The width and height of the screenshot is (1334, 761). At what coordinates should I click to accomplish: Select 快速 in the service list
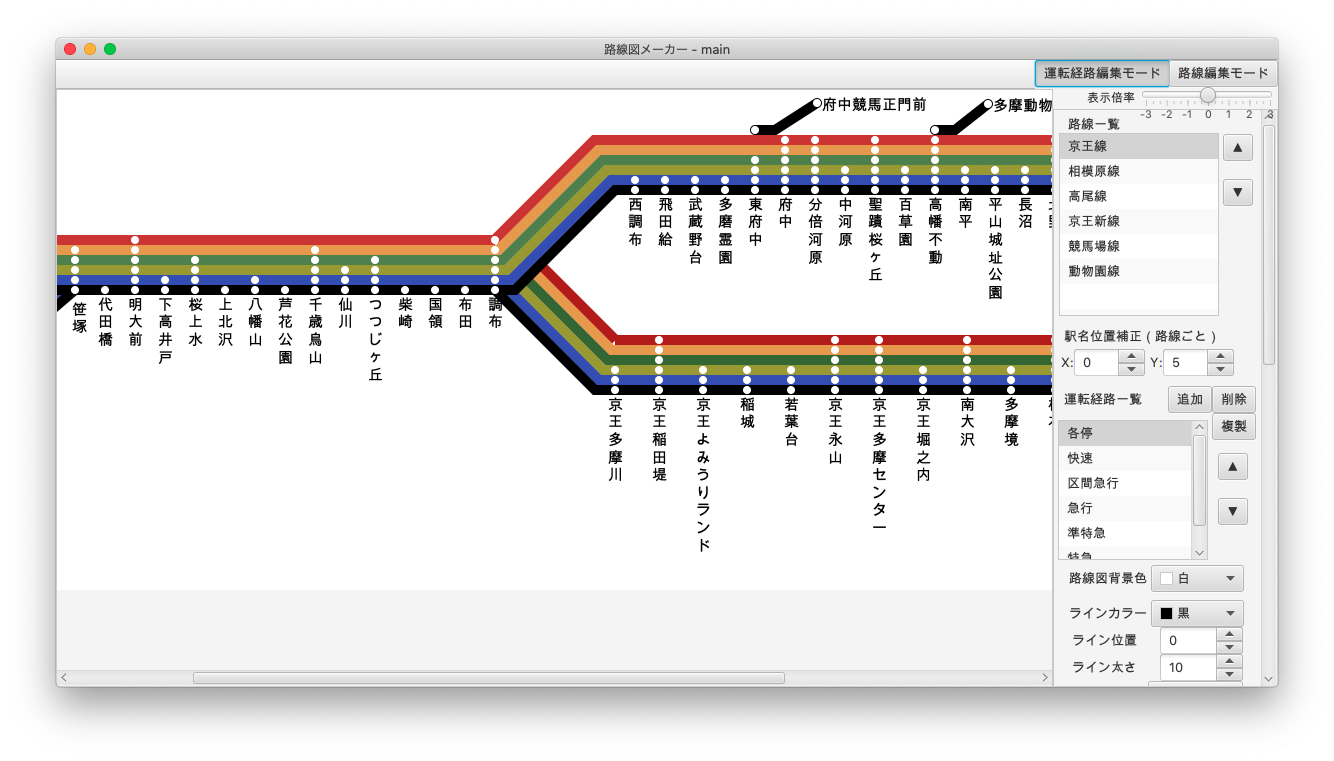point(1125,458)
